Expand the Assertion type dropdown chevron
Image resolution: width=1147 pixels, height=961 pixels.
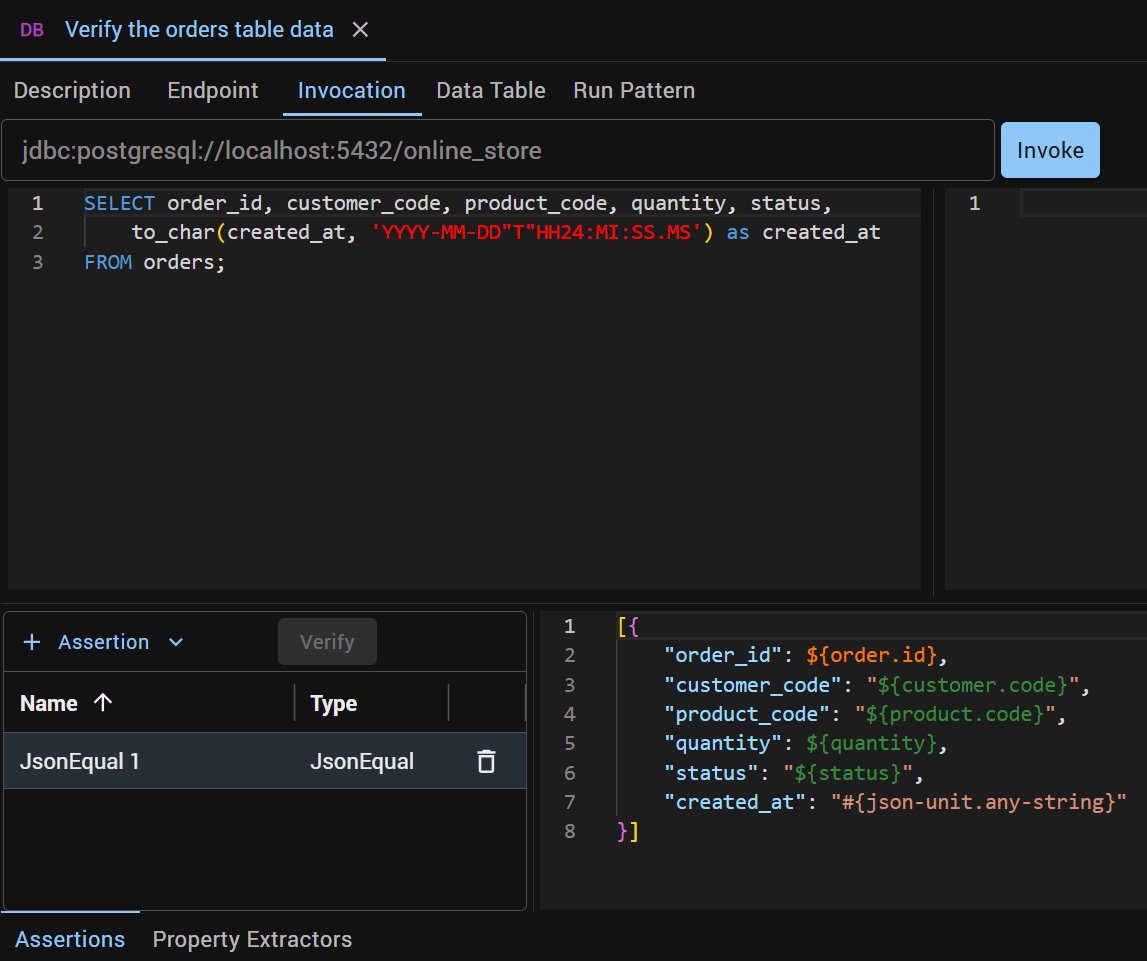pyautogui.click(x=176, y=642)
